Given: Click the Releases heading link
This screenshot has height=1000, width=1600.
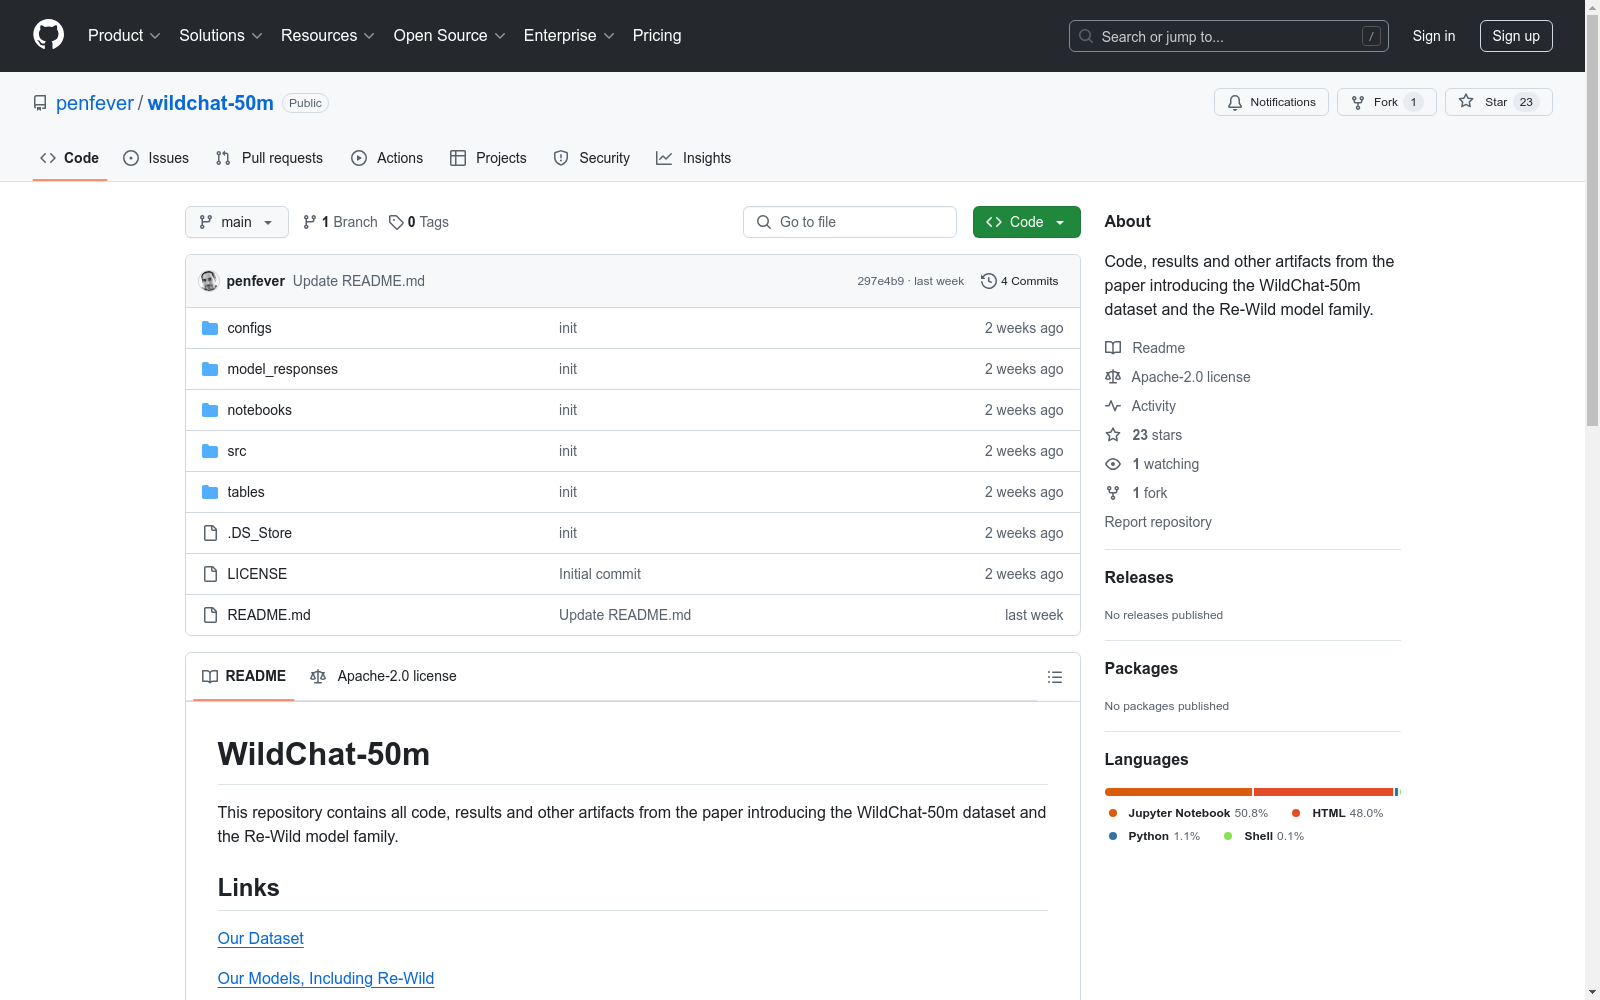Looking at the screenshot, I should click(x=1139, y=577).
